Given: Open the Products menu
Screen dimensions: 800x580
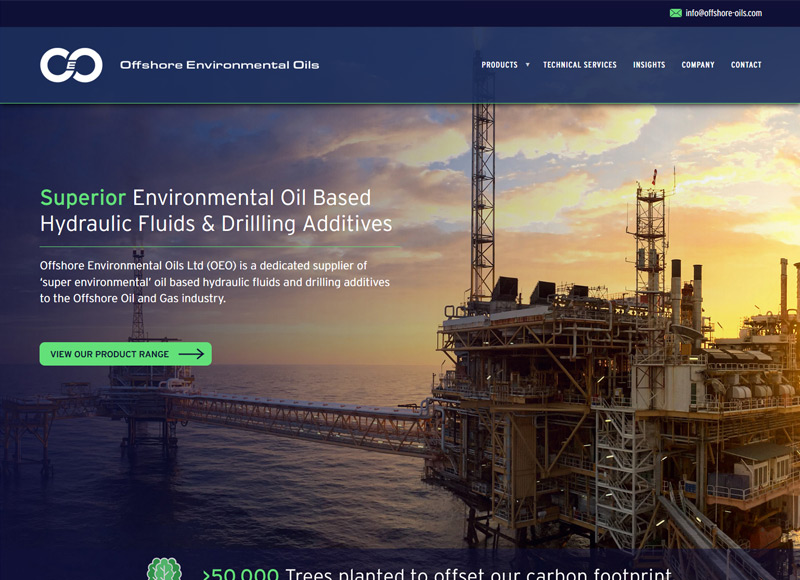Looking at the screenshot, I should 499,65.
